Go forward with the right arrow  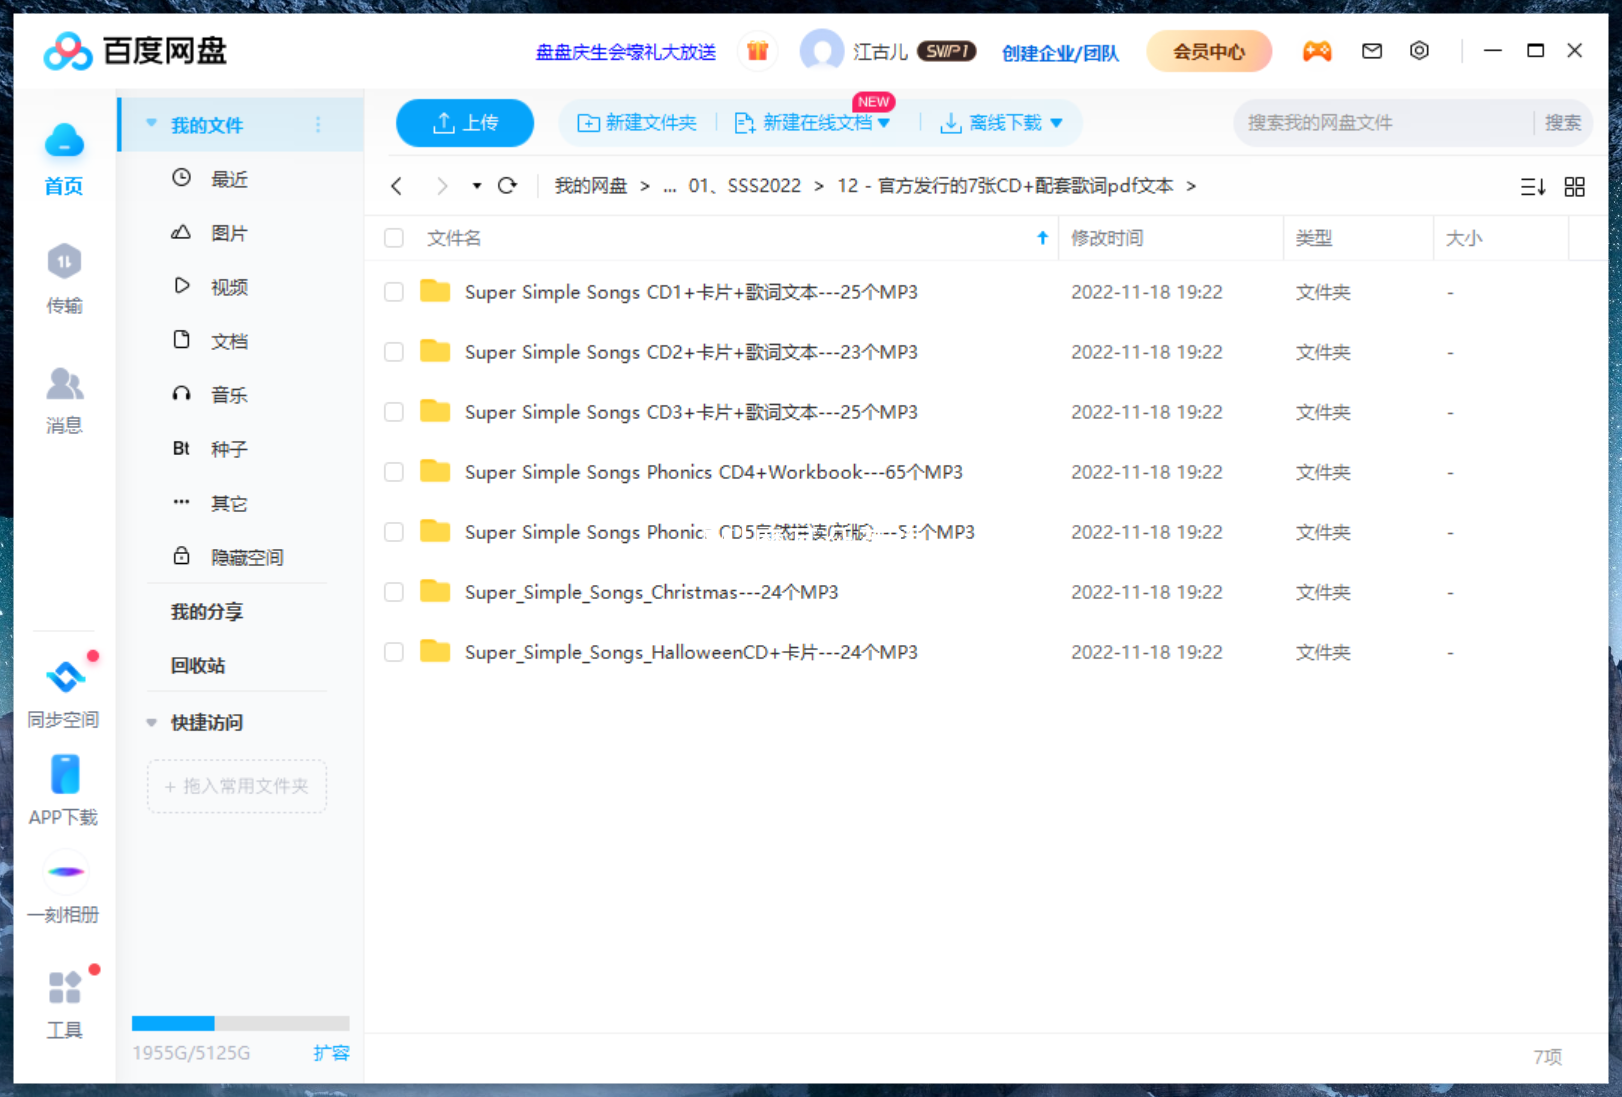click(x=442, y=186)
